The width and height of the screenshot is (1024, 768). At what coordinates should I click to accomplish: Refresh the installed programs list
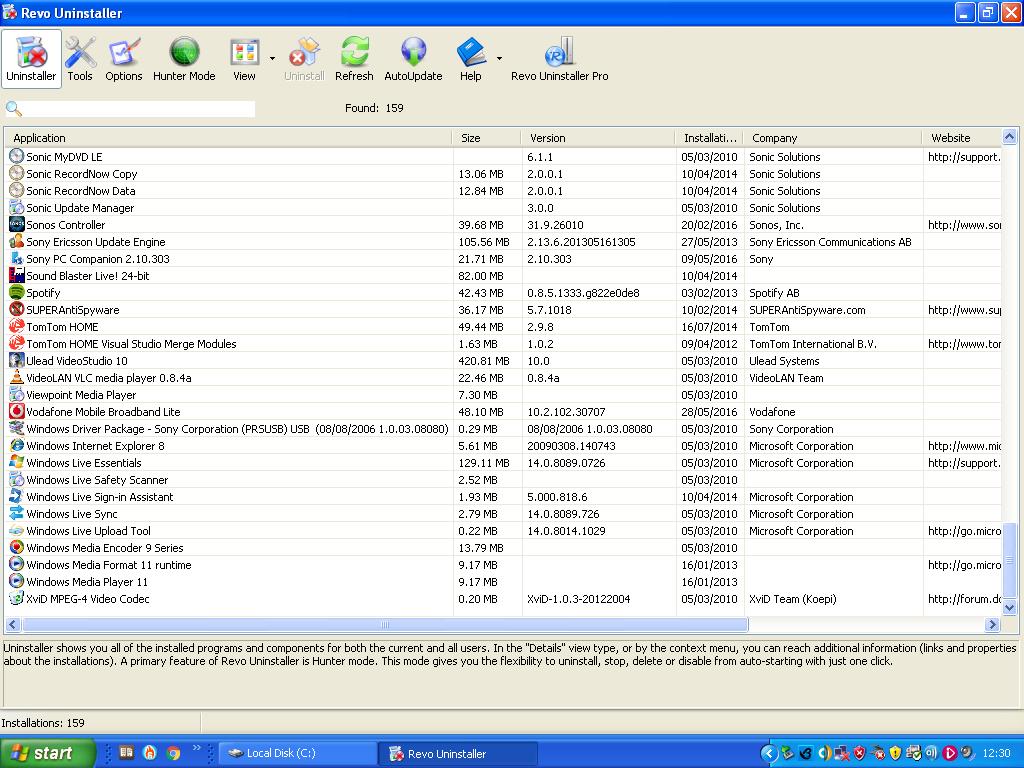[354, 59]
